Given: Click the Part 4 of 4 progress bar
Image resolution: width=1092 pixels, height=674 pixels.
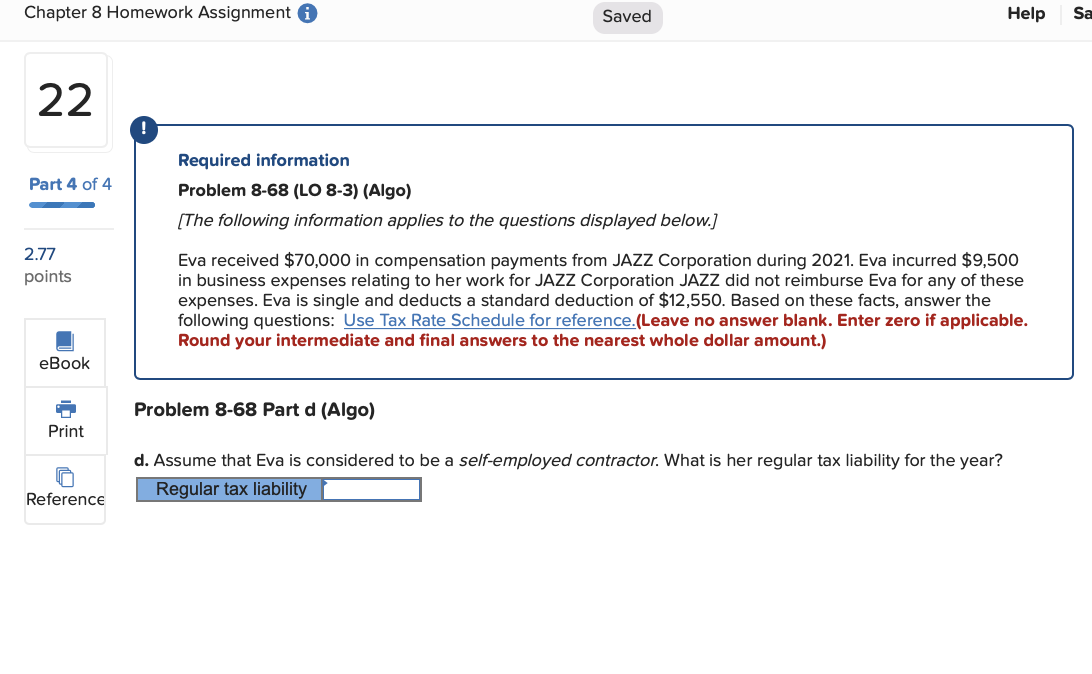Looking at the screenshot, I should point(62,202).
